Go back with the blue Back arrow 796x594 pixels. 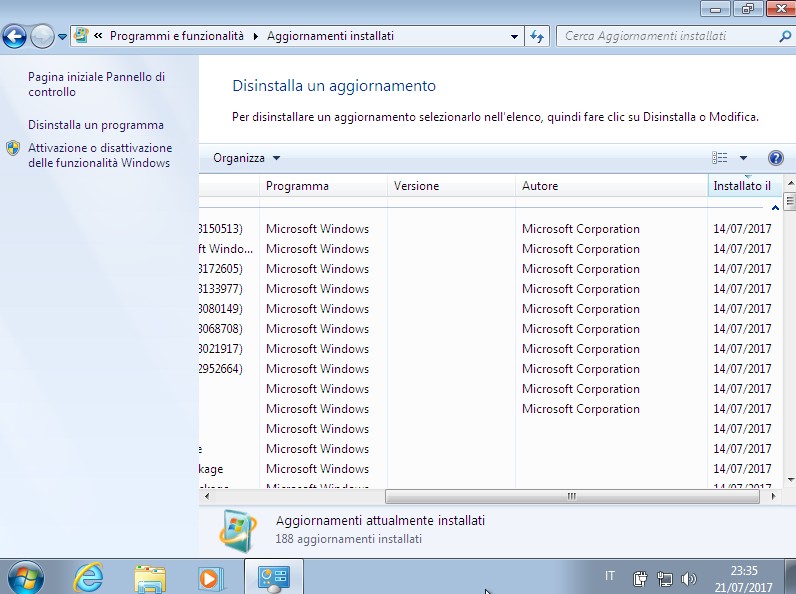click(x=14, y=36)
